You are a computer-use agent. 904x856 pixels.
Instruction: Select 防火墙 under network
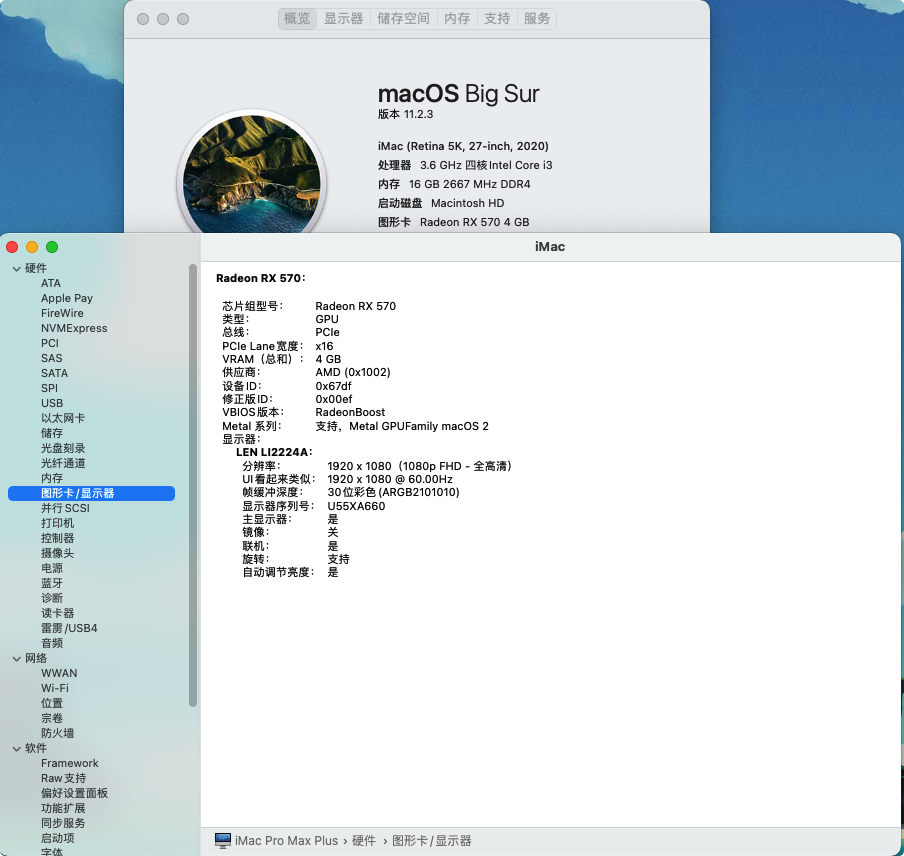tap(58, 733)
